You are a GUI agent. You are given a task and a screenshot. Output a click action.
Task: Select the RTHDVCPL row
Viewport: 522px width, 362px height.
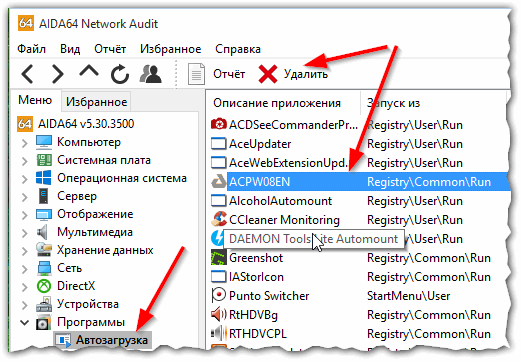point(359,334)
